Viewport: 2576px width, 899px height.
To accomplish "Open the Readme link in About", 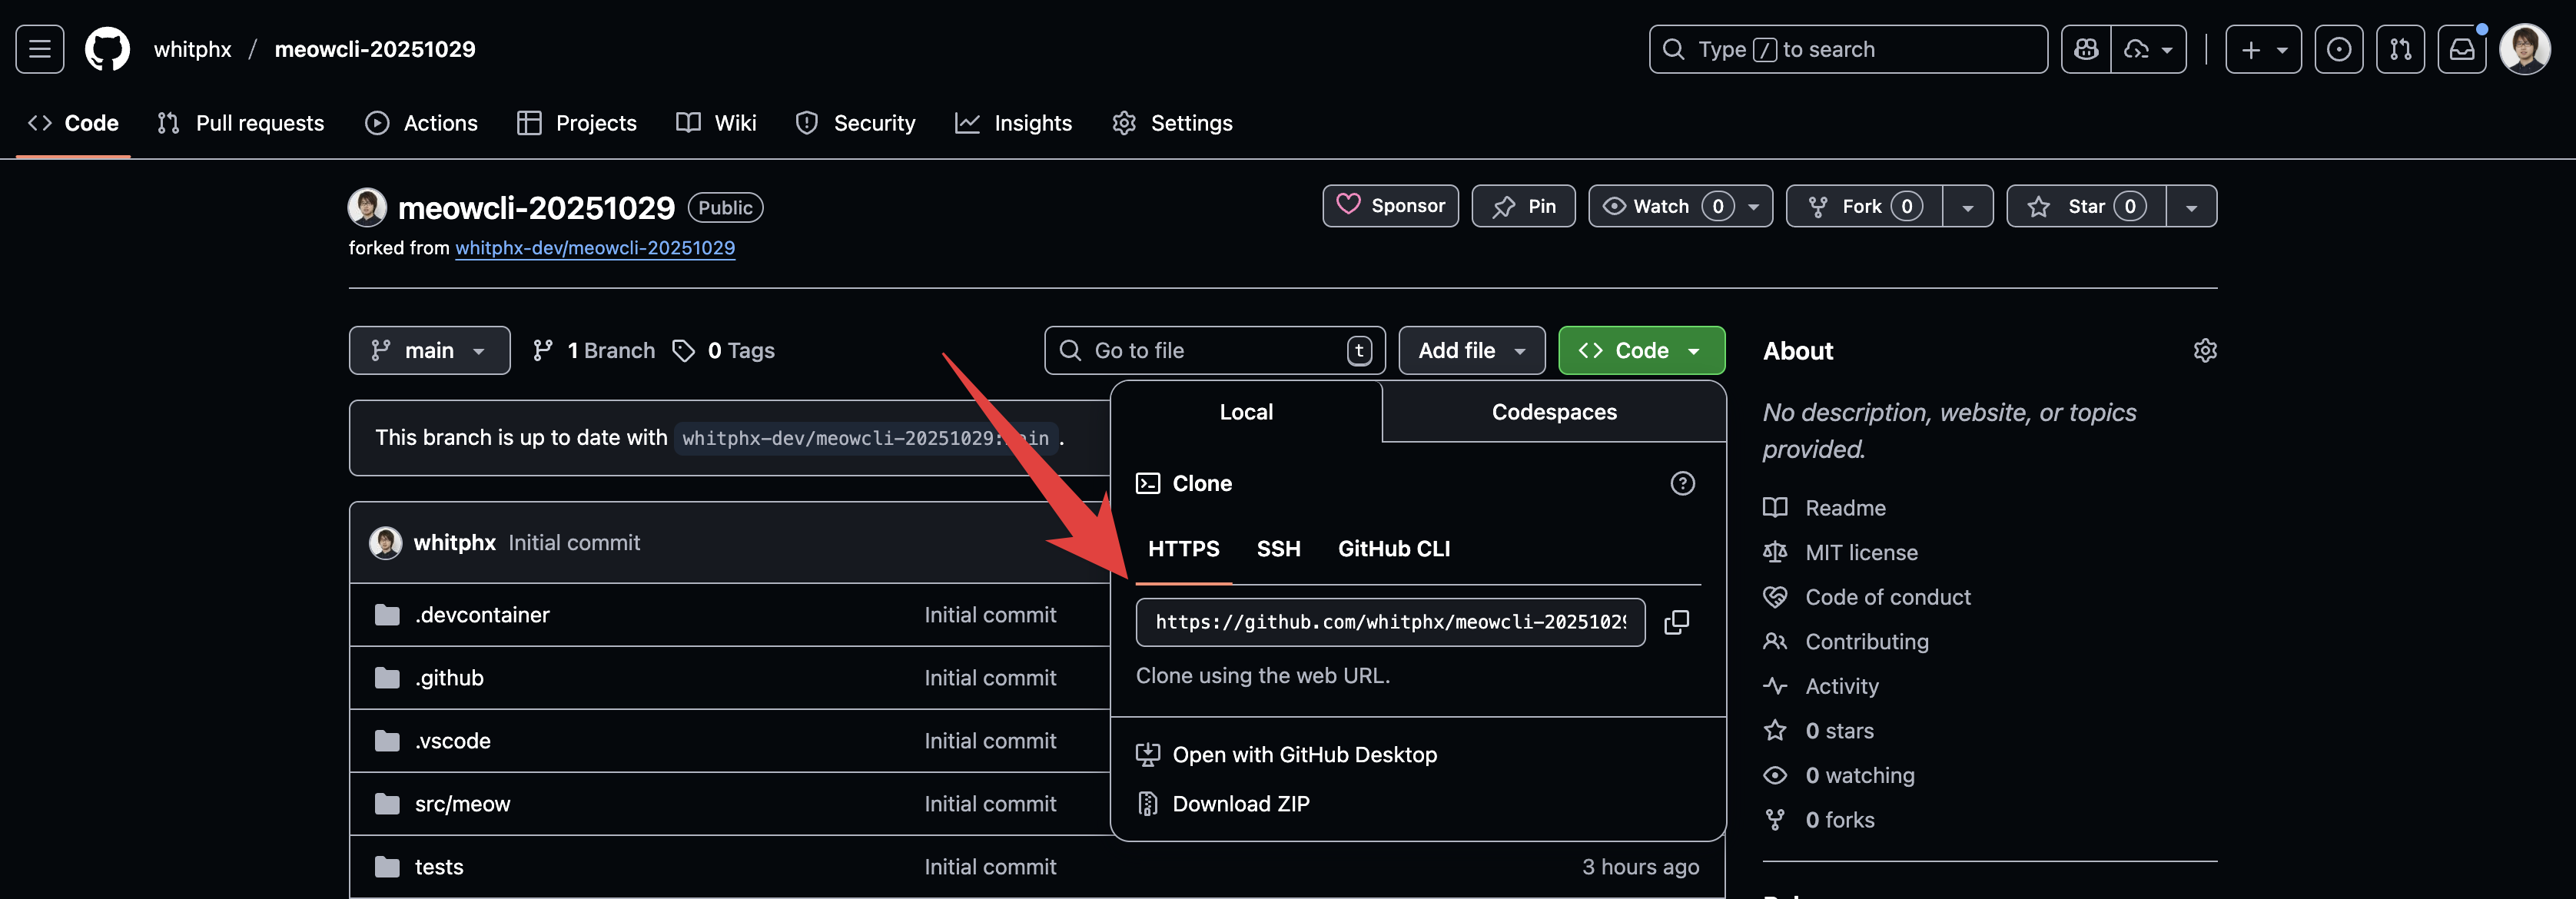I will click(1825, 508).
